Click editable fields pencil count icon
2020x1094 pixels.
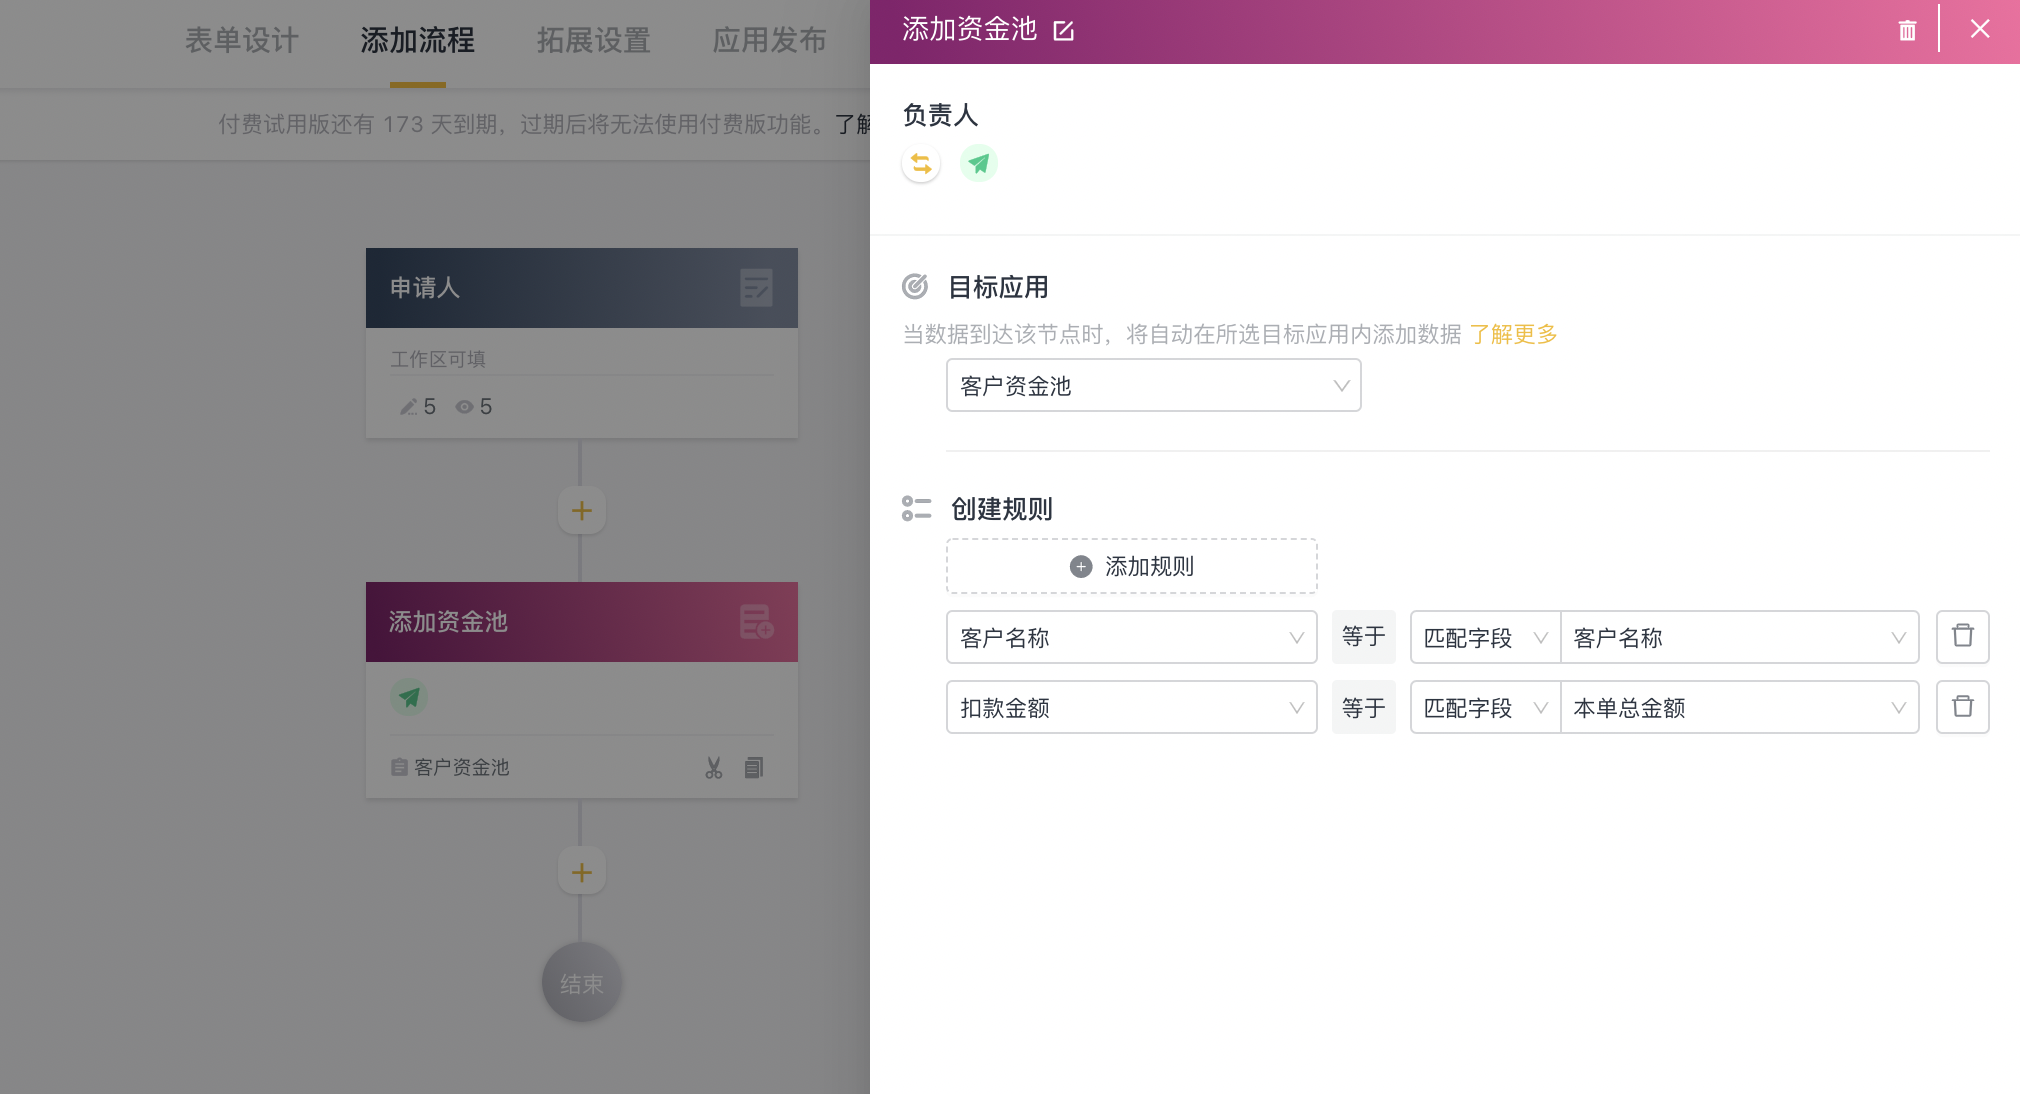(x=408, y=407)
